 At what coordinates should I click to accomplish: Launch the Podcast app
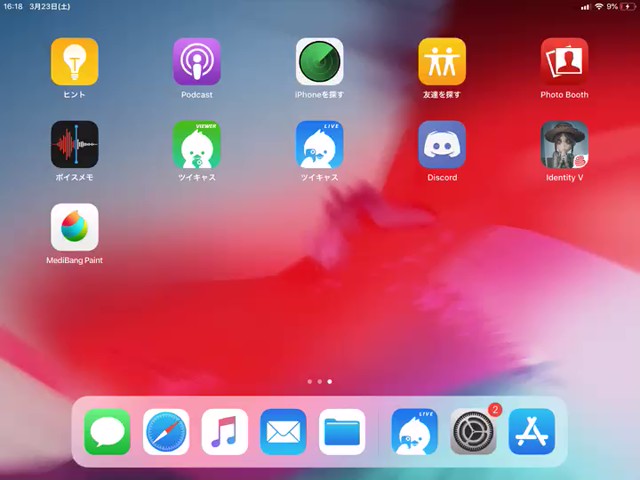(197, 62)
